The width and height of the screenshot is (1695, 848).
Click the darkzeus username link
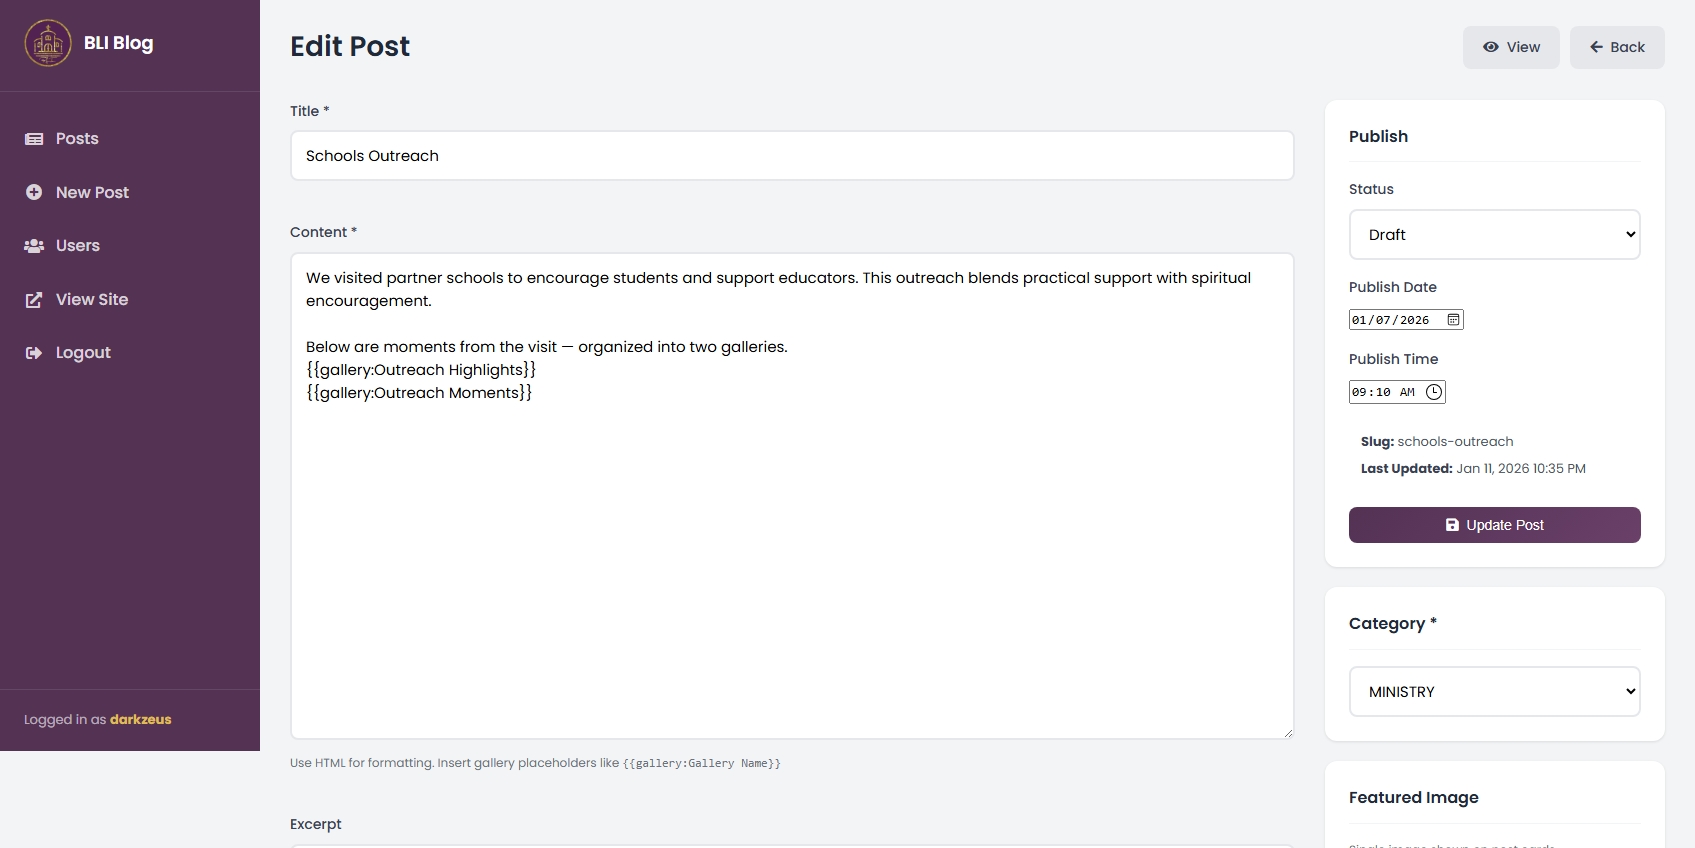tap(141, 720)
